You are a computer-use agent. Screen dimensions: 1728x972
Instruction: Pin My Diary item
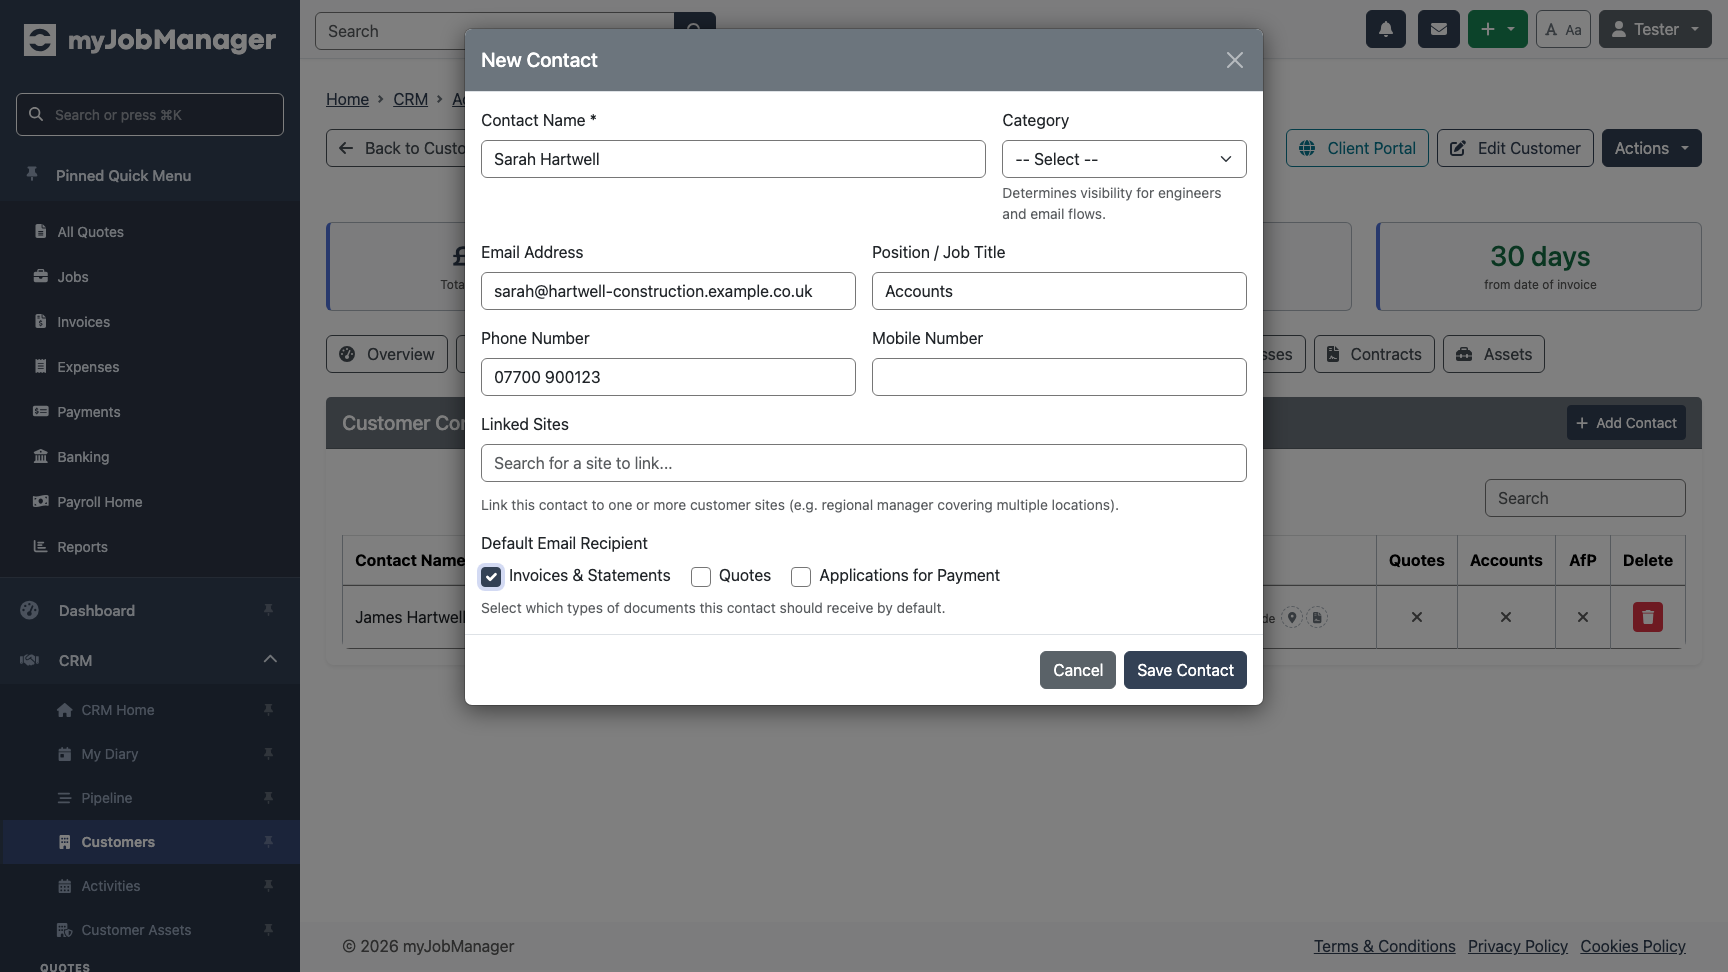point(268,754)
